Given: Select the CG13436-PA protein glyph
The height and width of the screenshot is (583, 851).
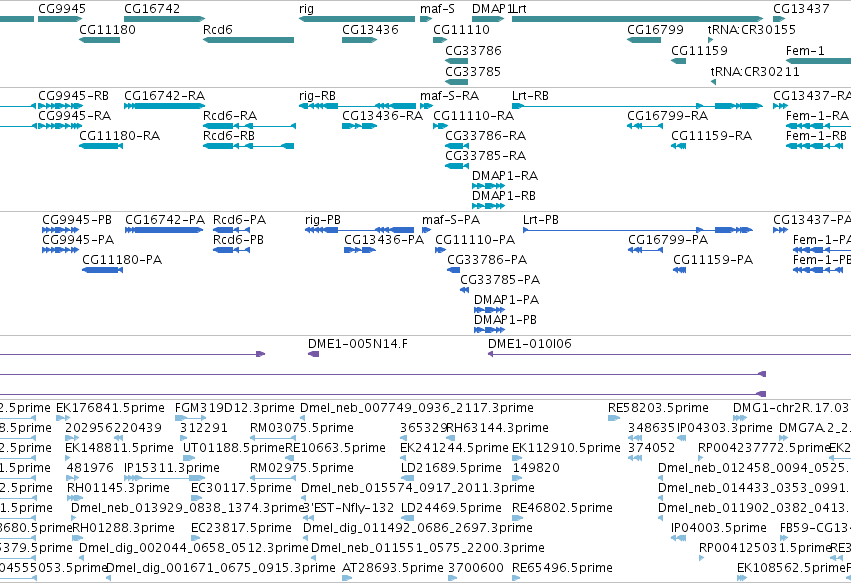Looking at the screenshot, I should pyautogui.click(x=360, y=250).
